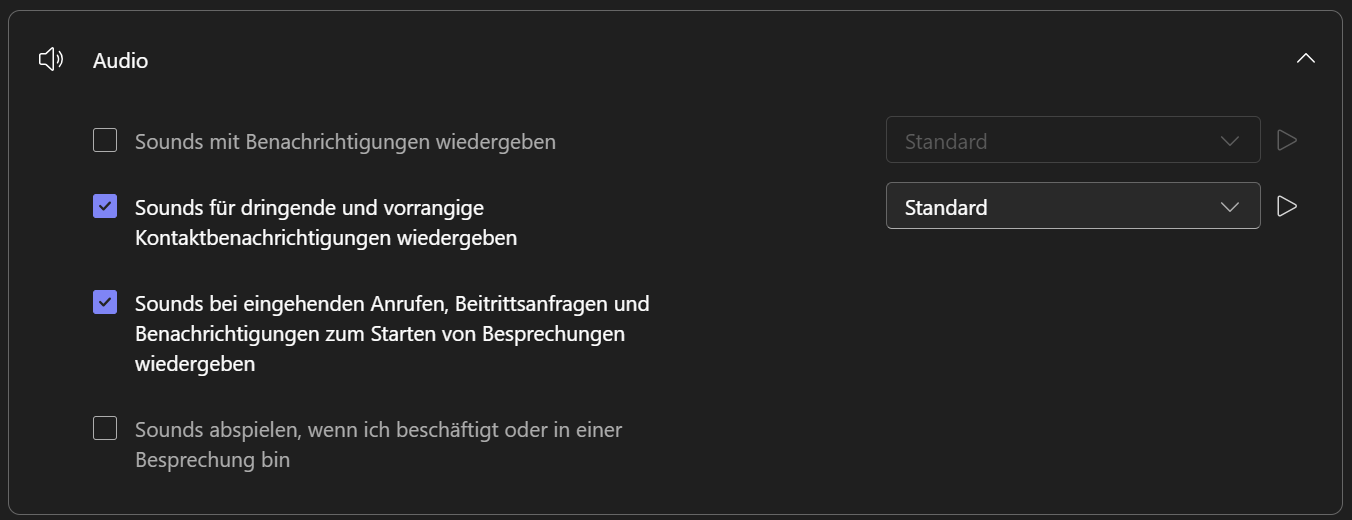Enable 'Sounds mit Benachrichtigungen wiedergeben' checkbox
This screenshot has width=1352, height=520.
(x=105, y=140)
